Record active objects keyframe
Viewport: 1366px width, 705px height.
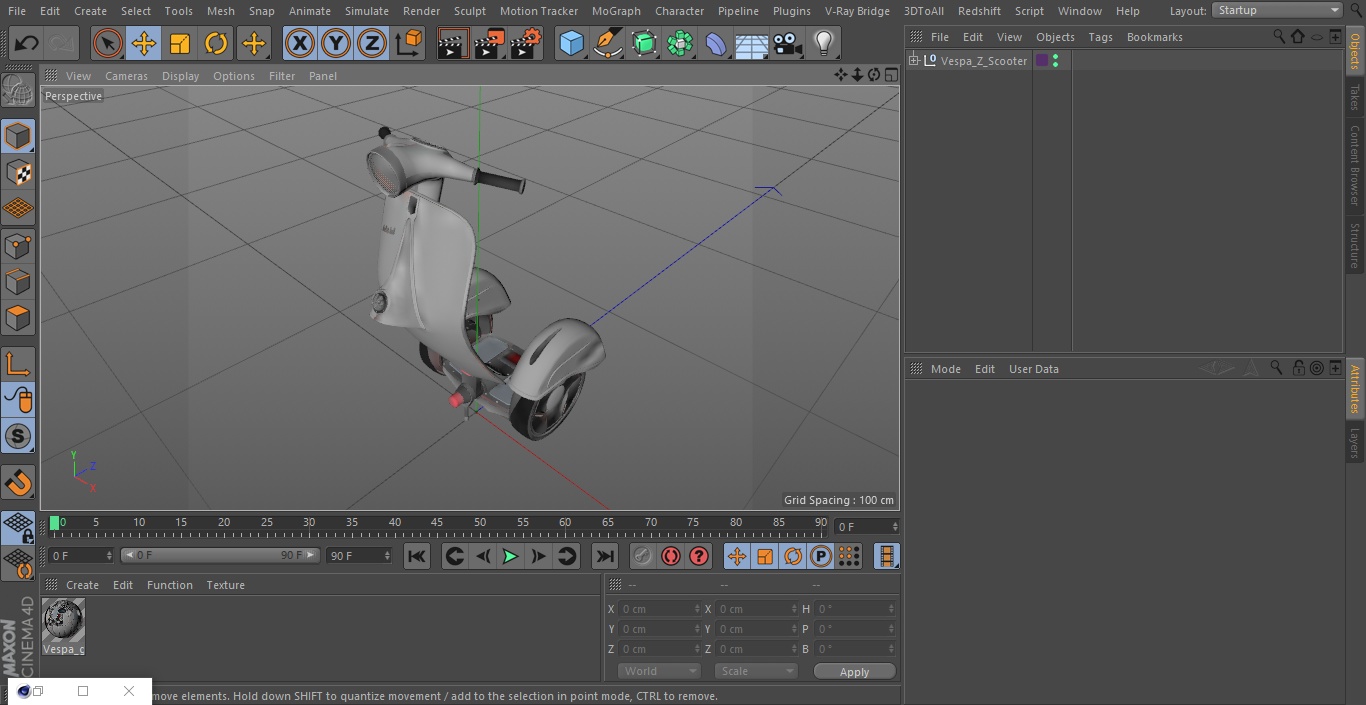tap(643, 556)
